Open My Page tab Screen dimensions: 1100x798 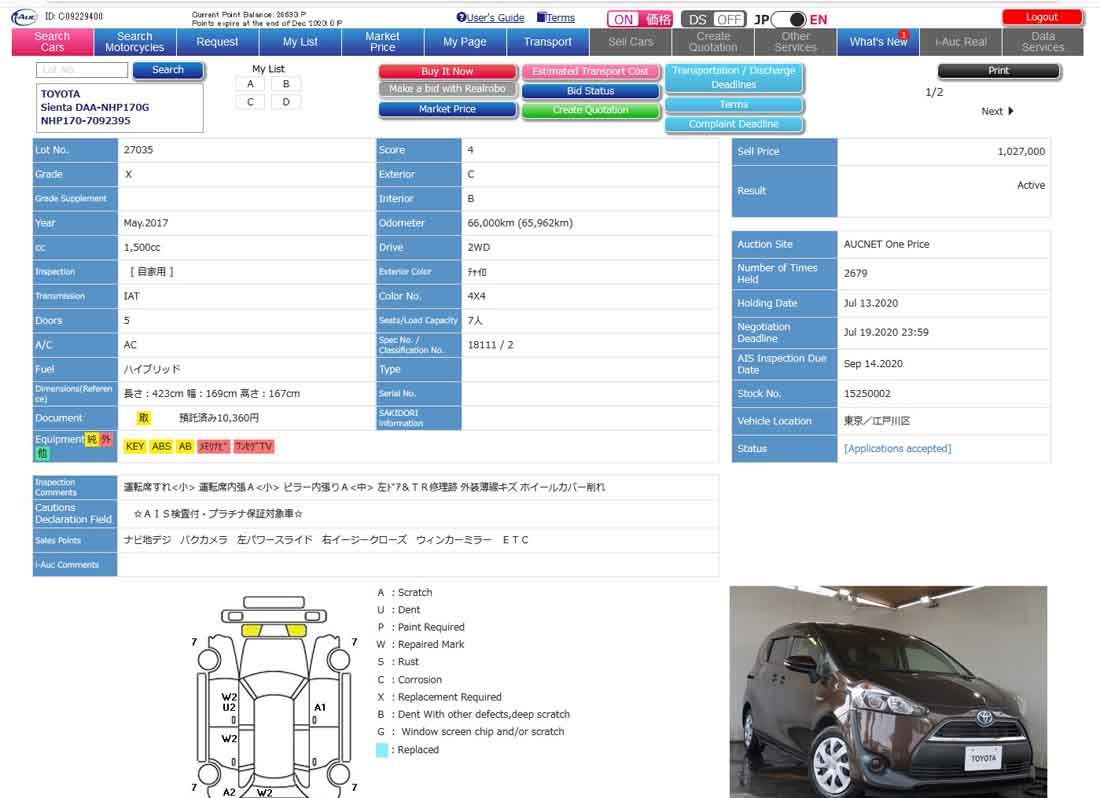(x=465, y=42)
